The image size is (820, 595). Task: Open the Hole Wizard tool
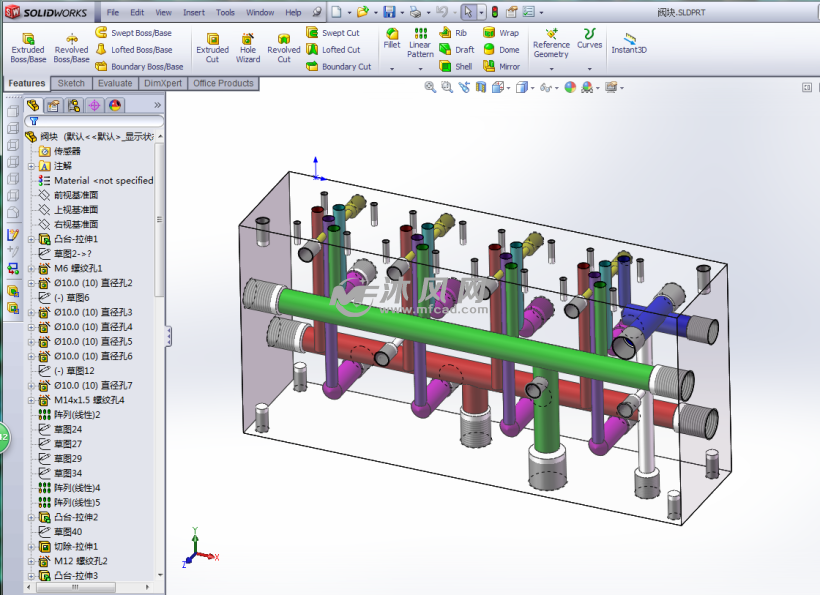click(x=248, y=48)
